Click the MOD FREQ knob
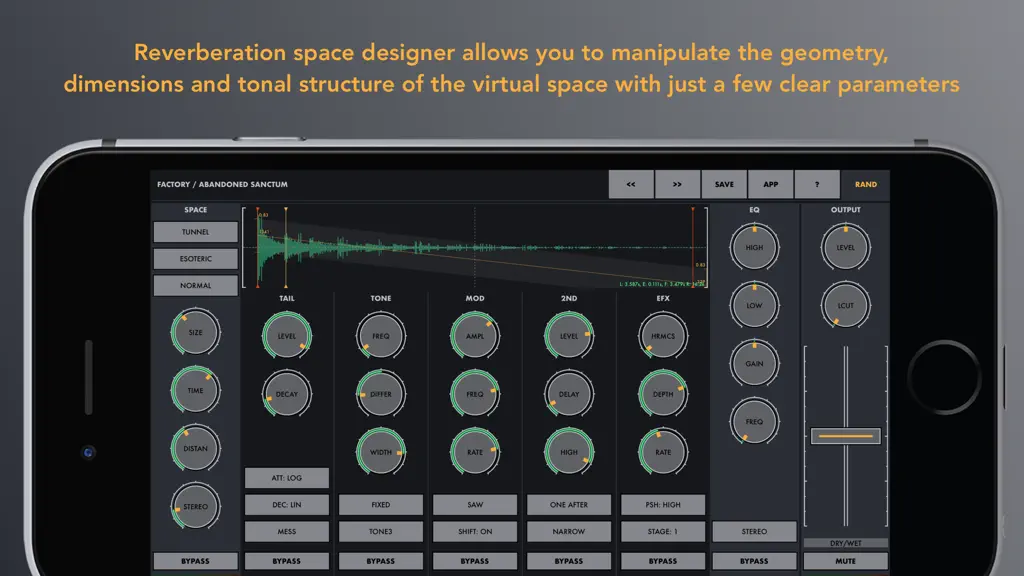 475,394
